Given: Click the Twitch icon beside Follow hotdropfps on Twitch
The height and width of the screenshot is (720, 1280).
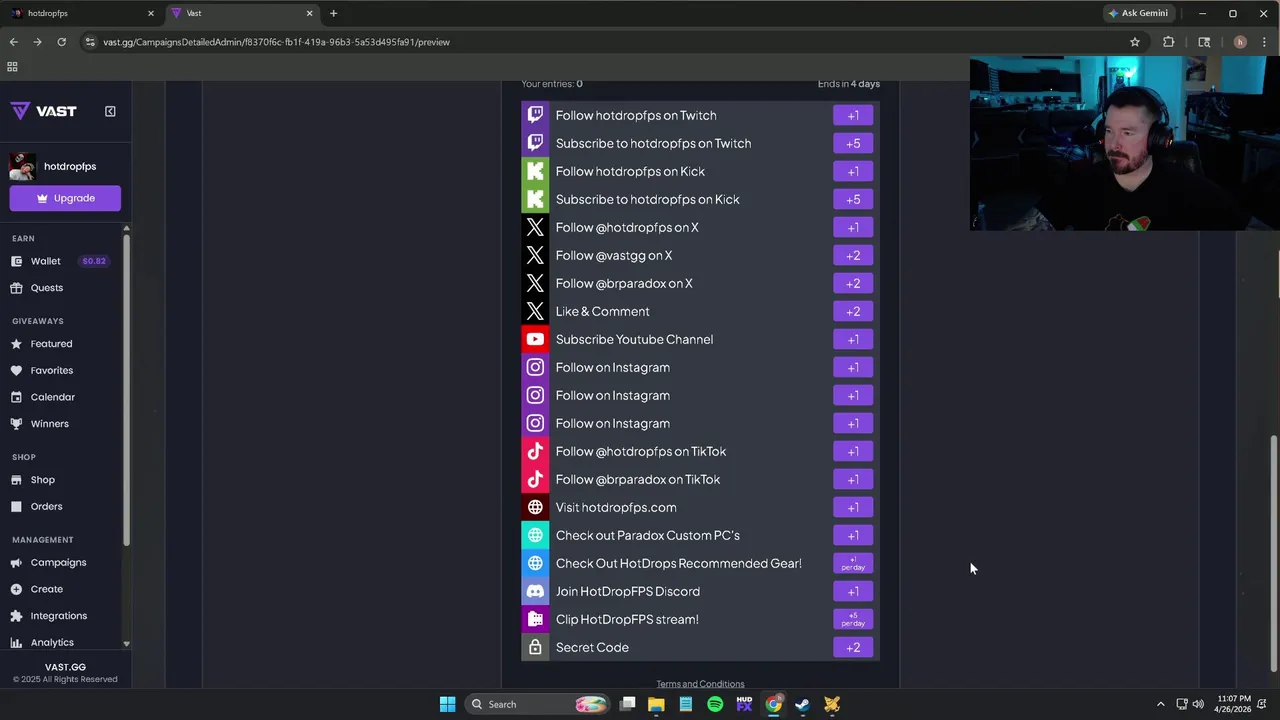Looking at the screenshot, I should tap(535, 115).
